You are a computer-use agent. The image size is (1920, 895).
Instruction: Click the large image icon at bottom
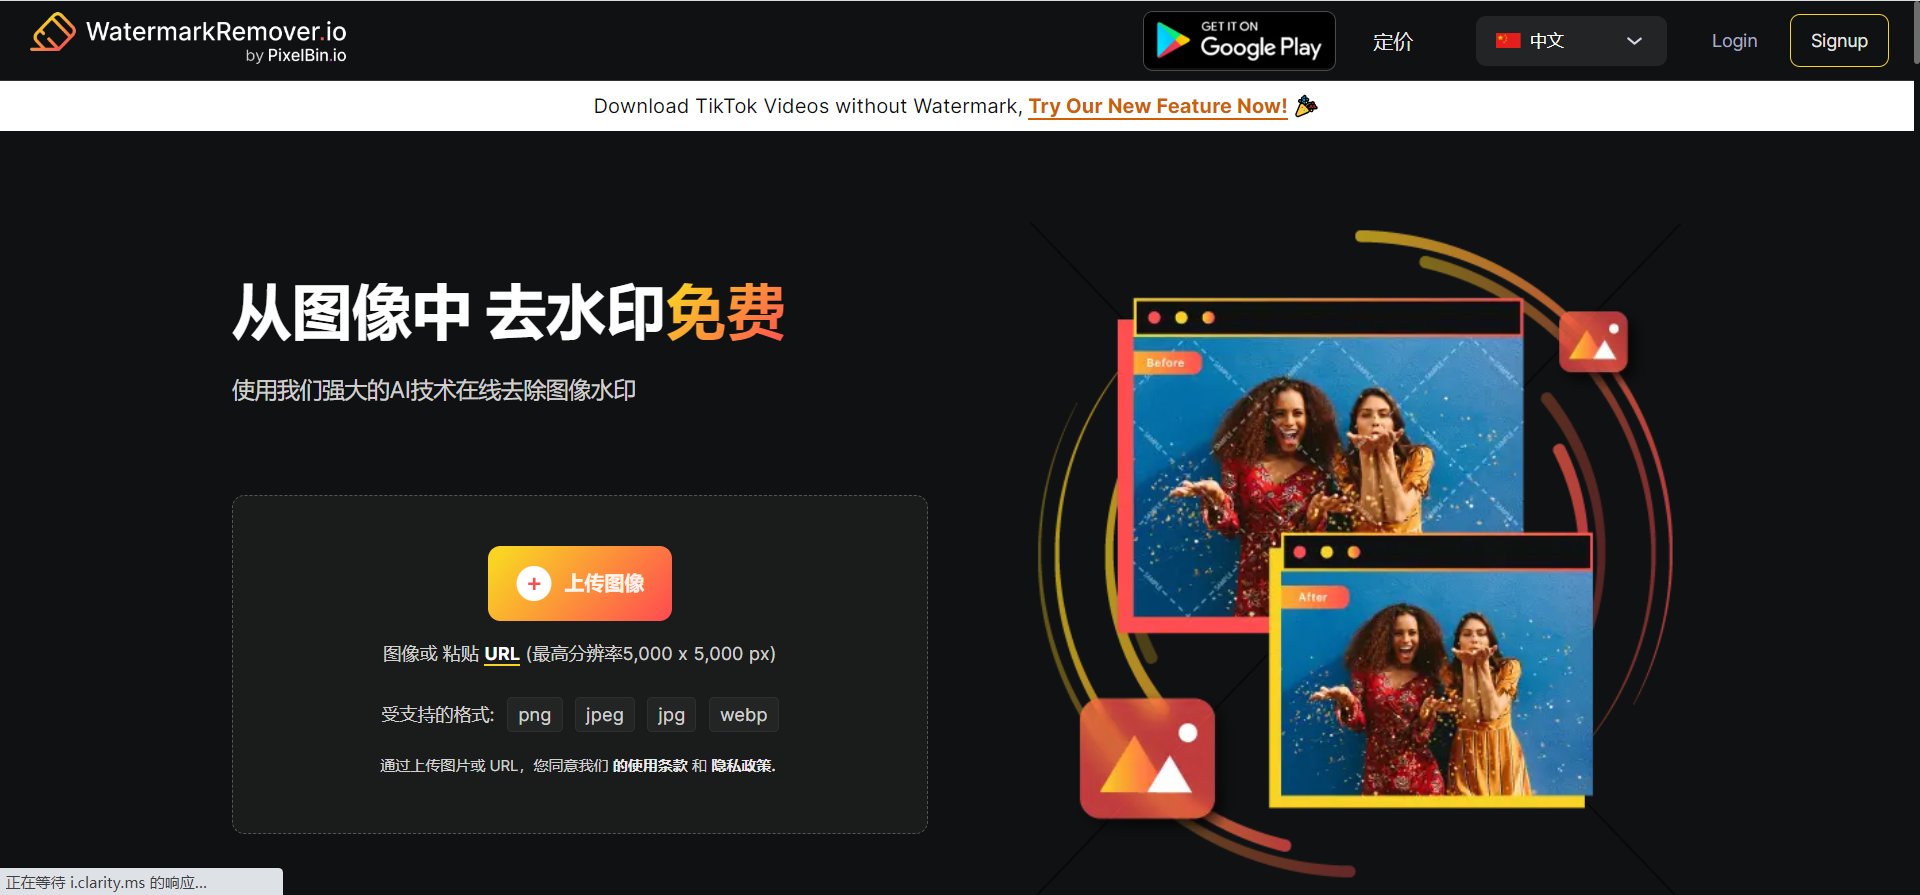click(1147, 759)
